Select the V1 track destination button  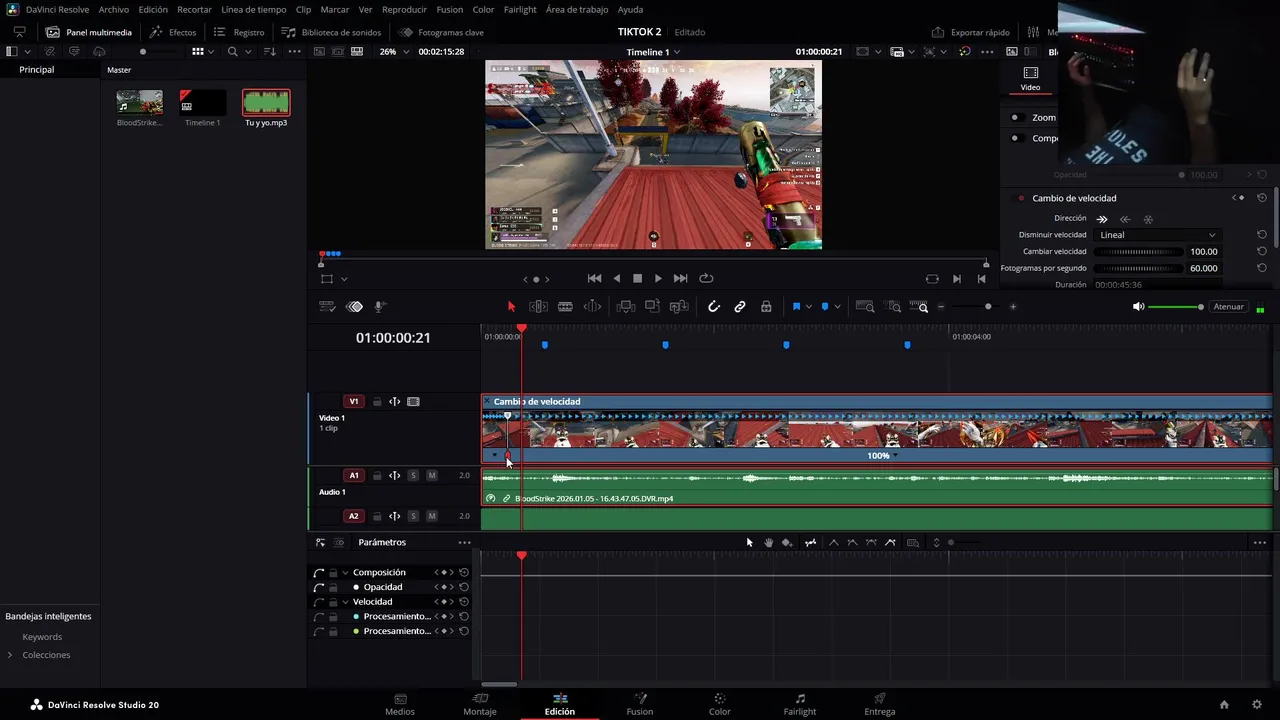(354, 402)
